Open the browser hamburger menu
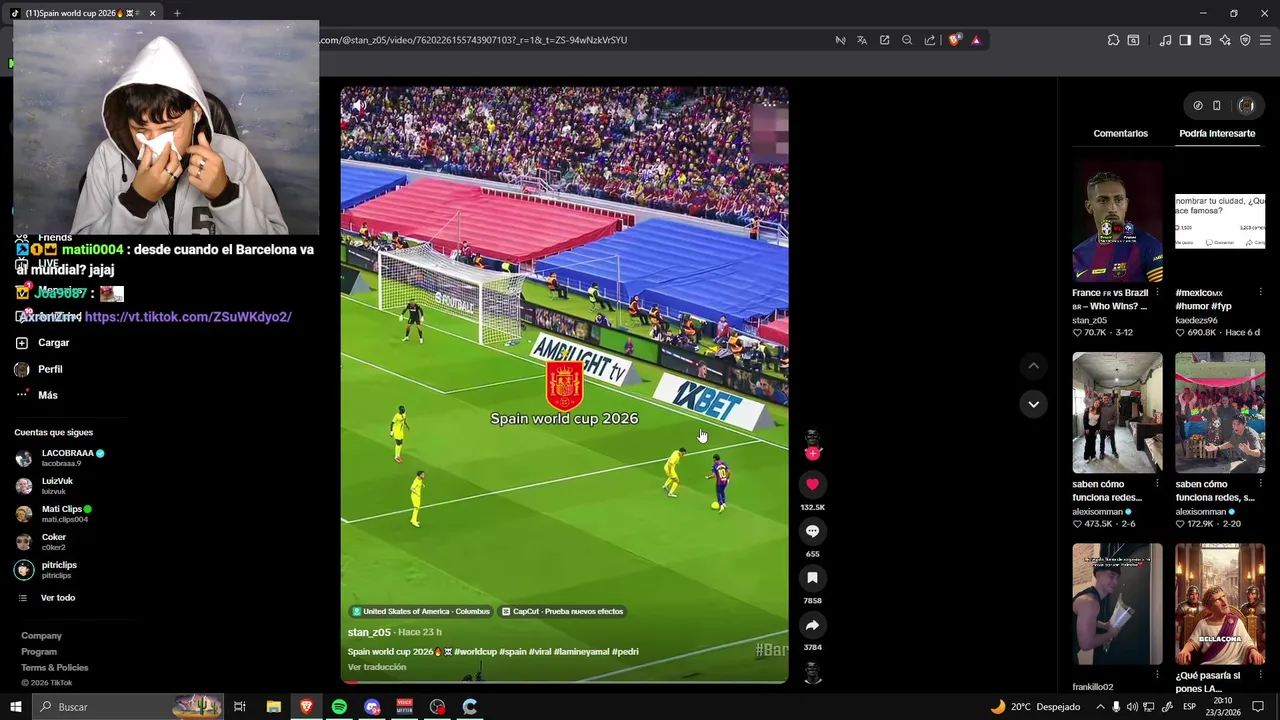 click(x=1265, y=40)
